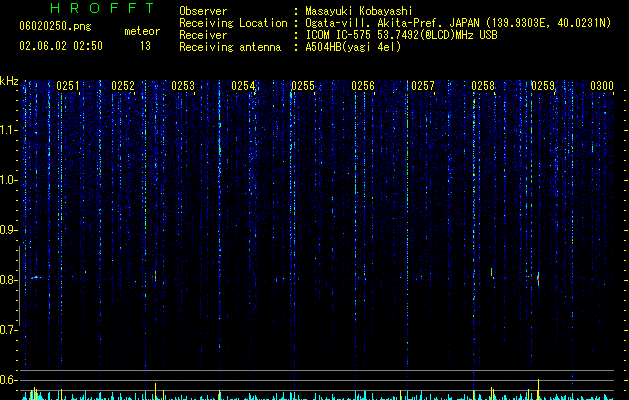Click the 0.9 kHz axis tick label

pos(9,230)
